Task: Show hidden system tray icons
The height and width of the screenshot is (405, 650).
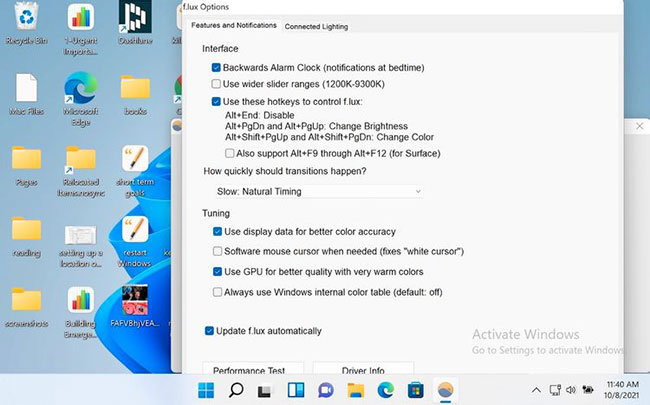Action: click(x=536, y=390)
